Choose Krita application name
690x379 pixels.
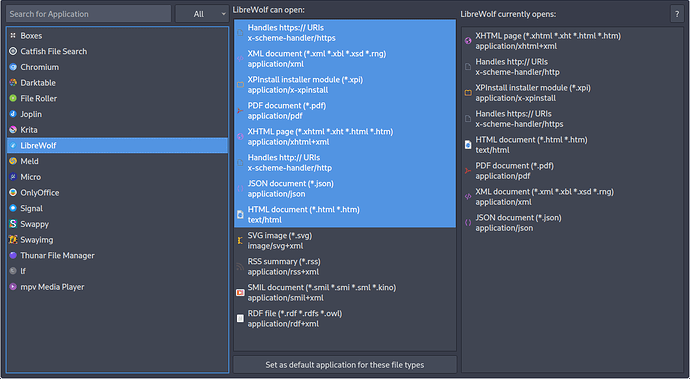pyautogui.click(x=29, y=130)
